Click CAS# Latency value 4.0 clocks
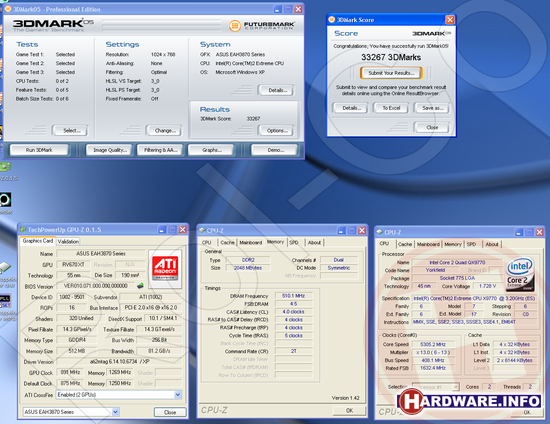 [x=293, y=311]
